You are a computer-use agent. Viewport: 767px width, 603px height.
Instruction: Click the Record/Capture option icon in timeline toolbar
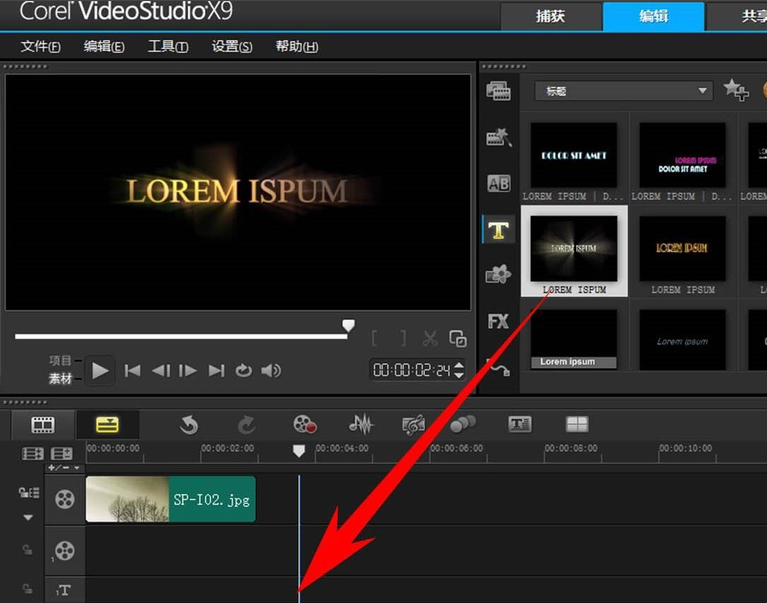click(305, 425)
